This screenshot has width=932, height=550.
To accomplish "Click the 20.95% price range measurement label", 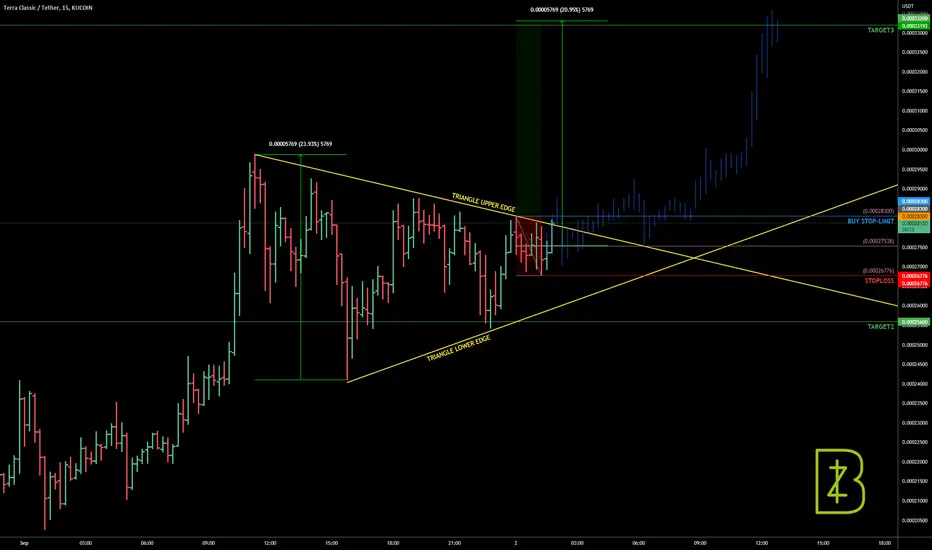I will (562, 10).
